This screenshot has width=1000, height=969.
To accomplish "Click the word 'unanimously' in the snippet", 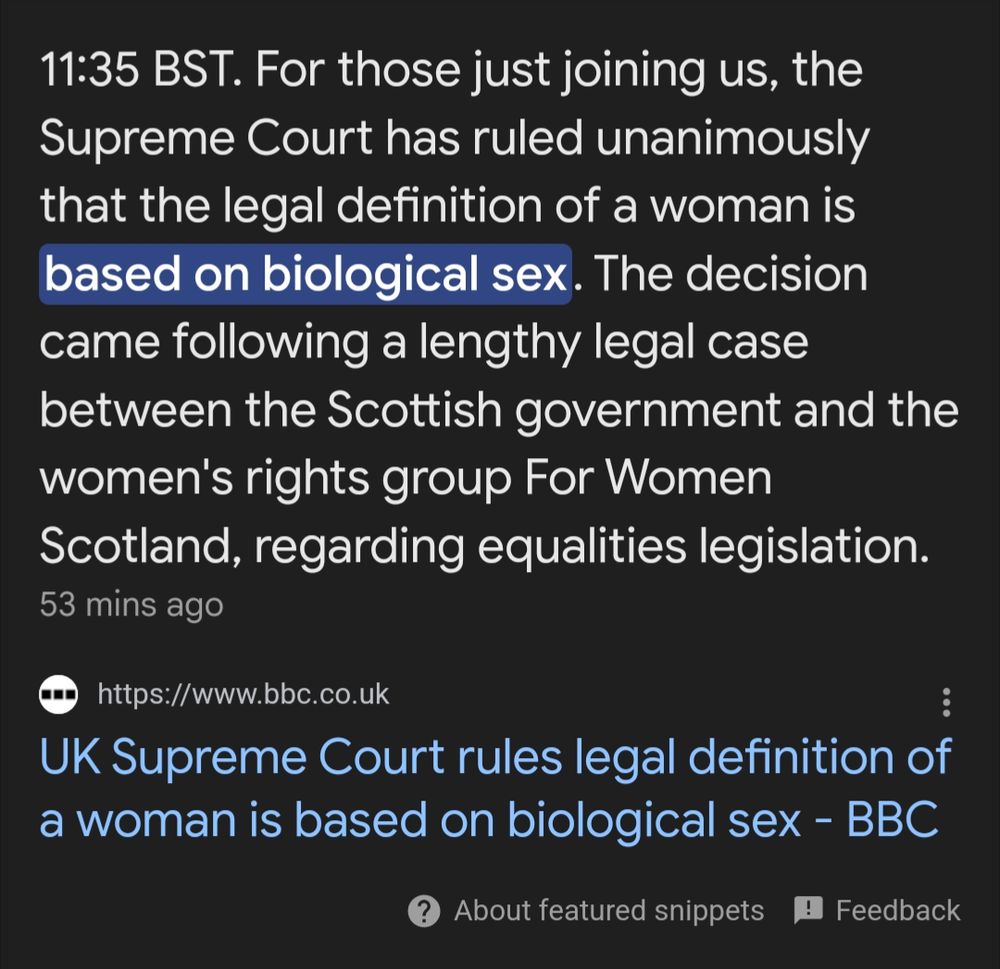I will (733, 140).
